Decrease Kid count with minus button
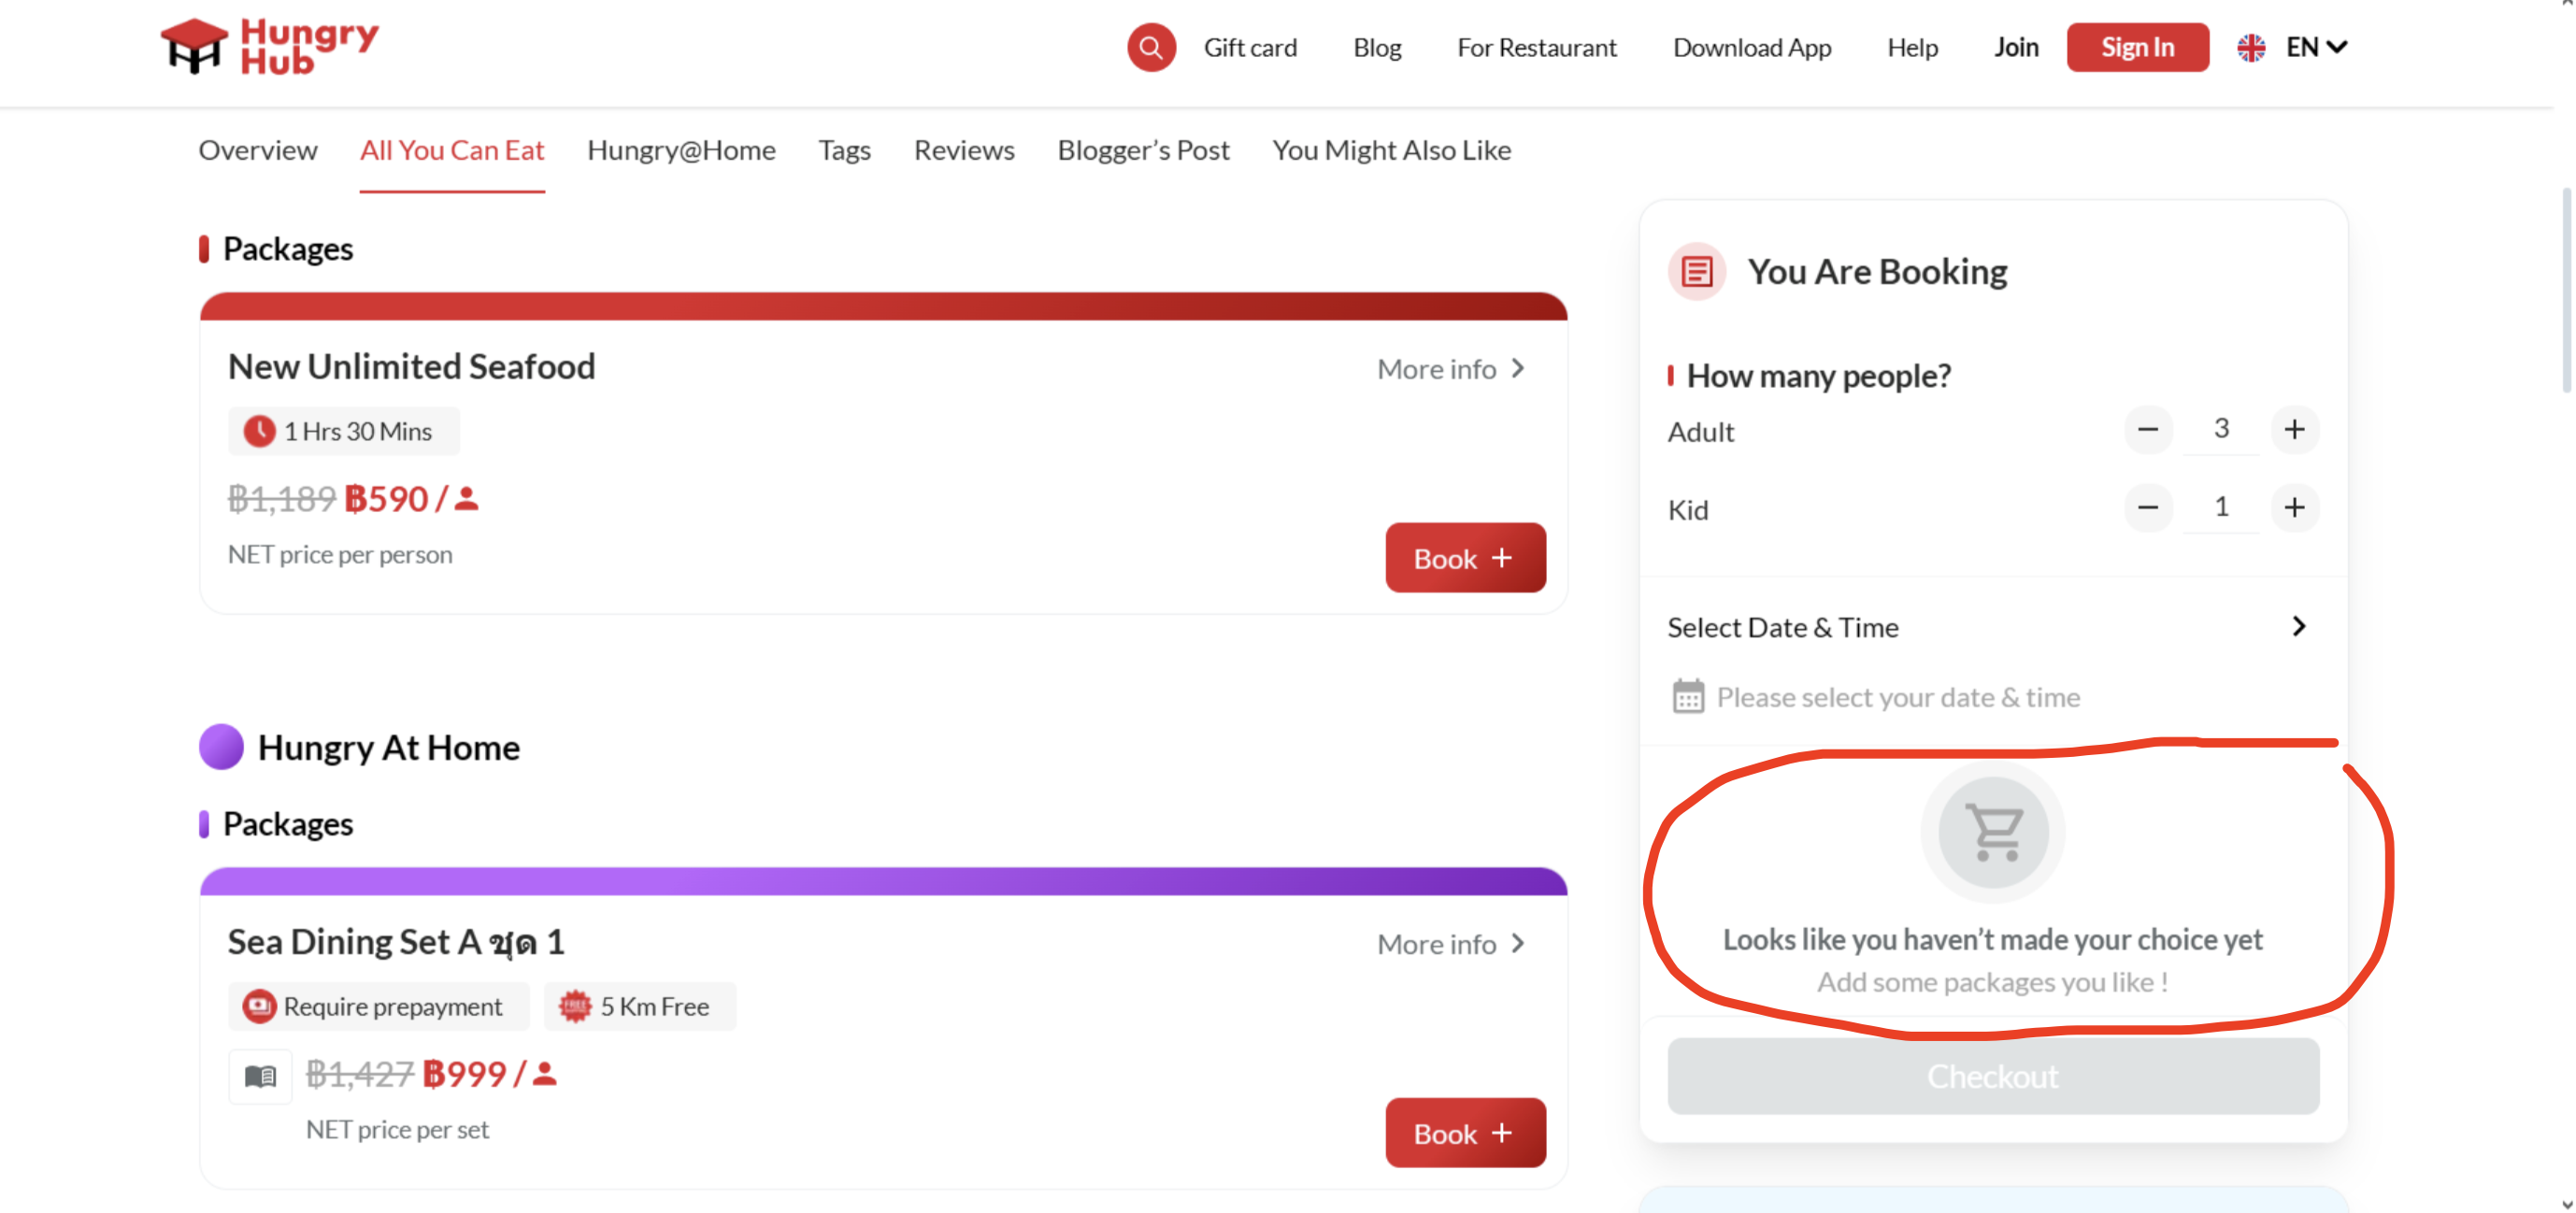Screen dimensions: 2576x1213 click(2147, 508)
